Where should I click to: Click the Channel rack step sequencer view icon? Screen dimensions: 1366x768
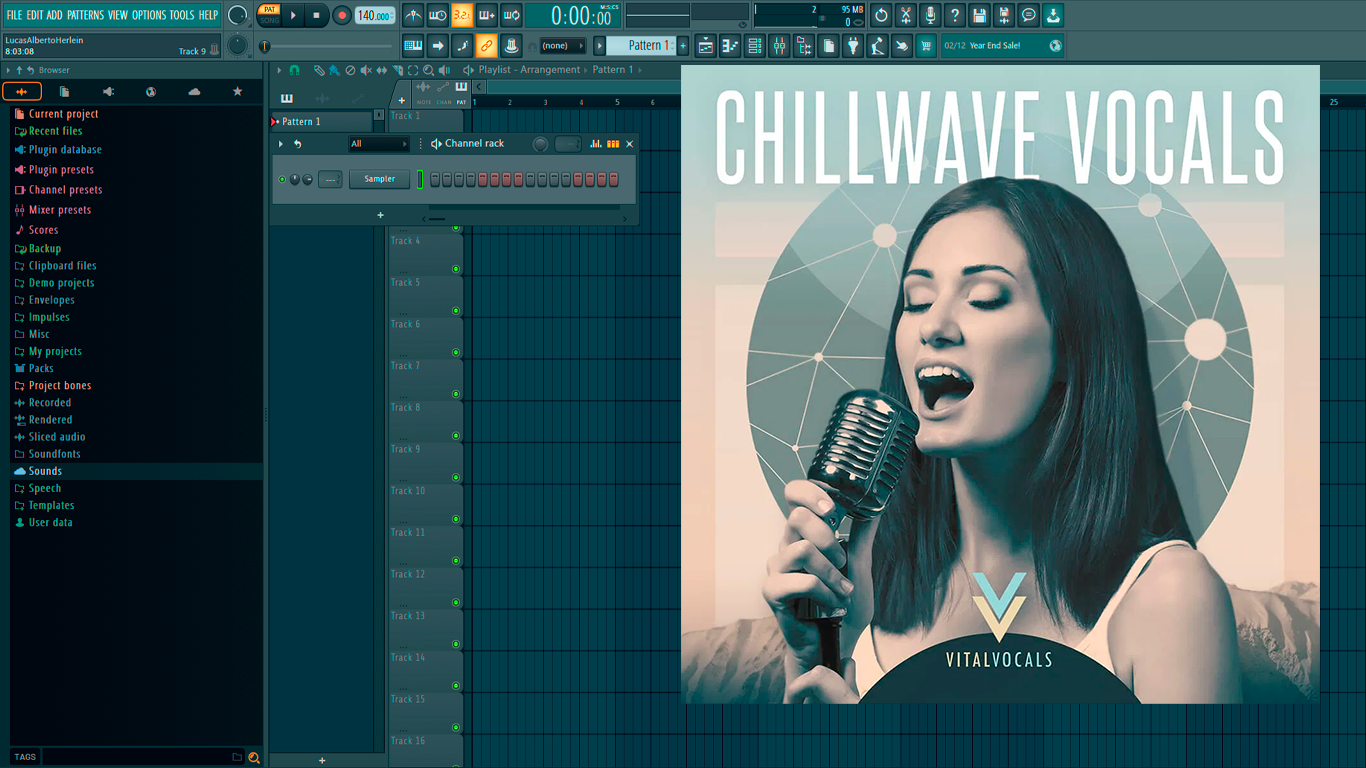click(x=613, y=144)
